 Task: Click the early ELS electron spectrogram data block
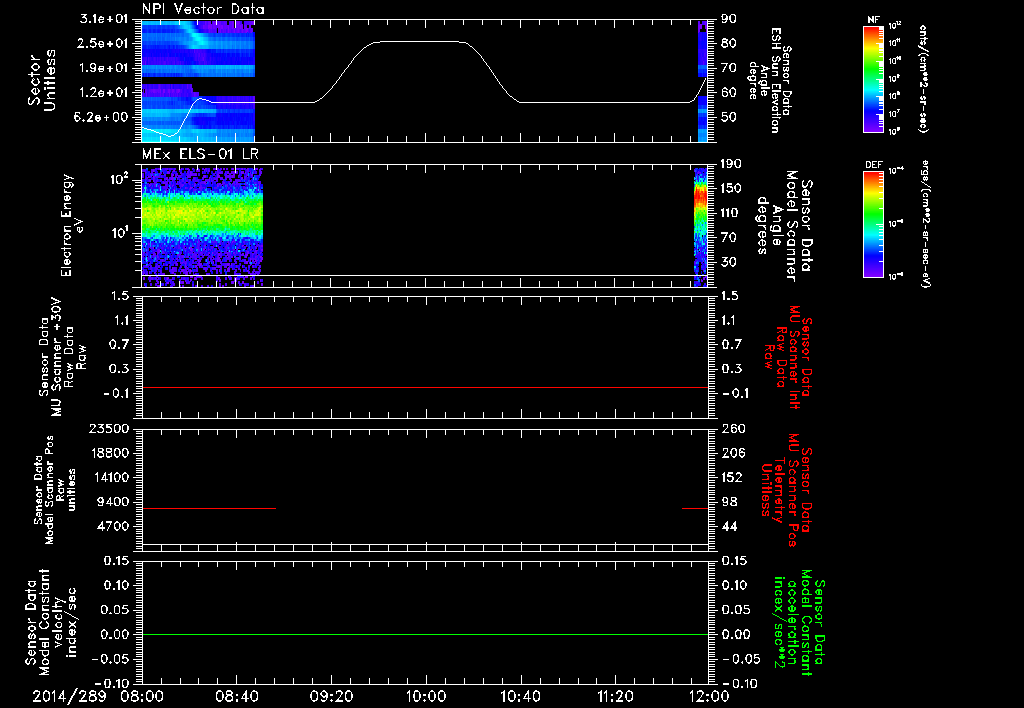point(202,225)
